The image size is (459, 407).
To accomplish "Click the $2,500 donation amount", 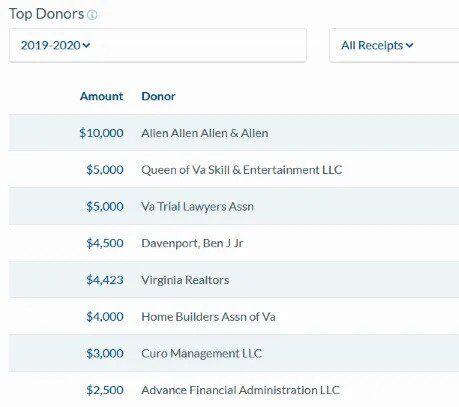I will [105, 390].
